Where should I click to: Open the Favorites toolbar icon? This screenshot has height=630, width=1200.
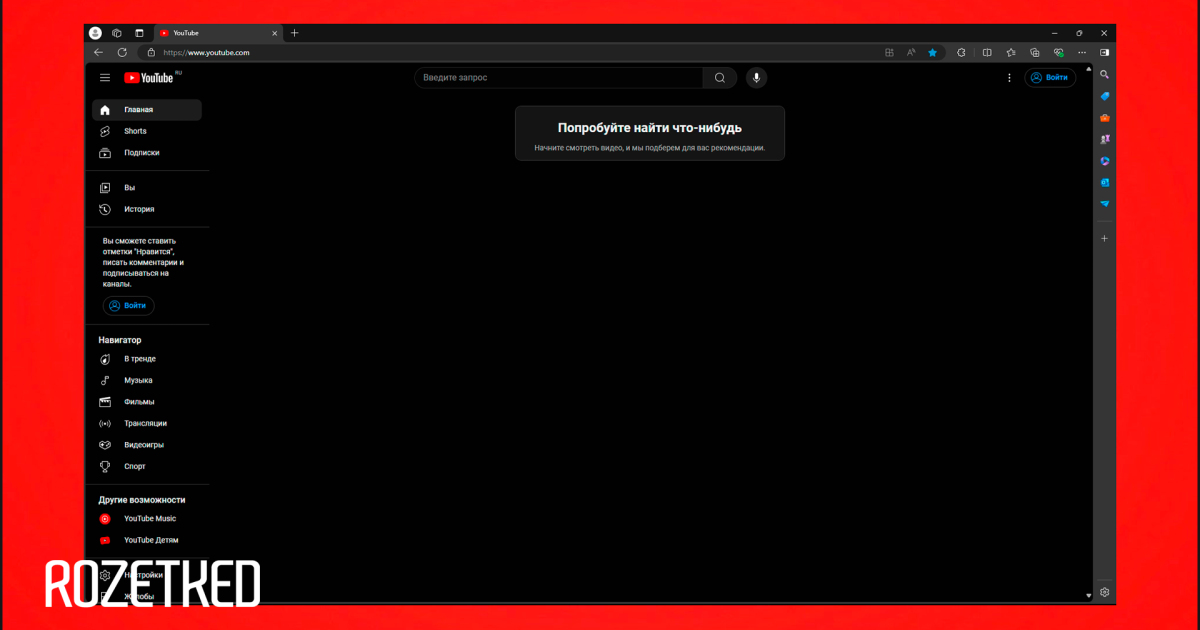(x=1011, y=52)
